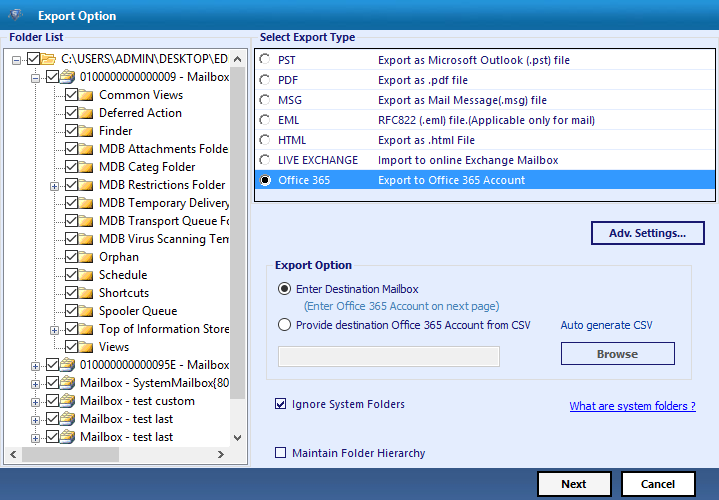Click the SystemMailbox mailbox icon
Viewport: 719px width, 500px height.
[67, 383]
